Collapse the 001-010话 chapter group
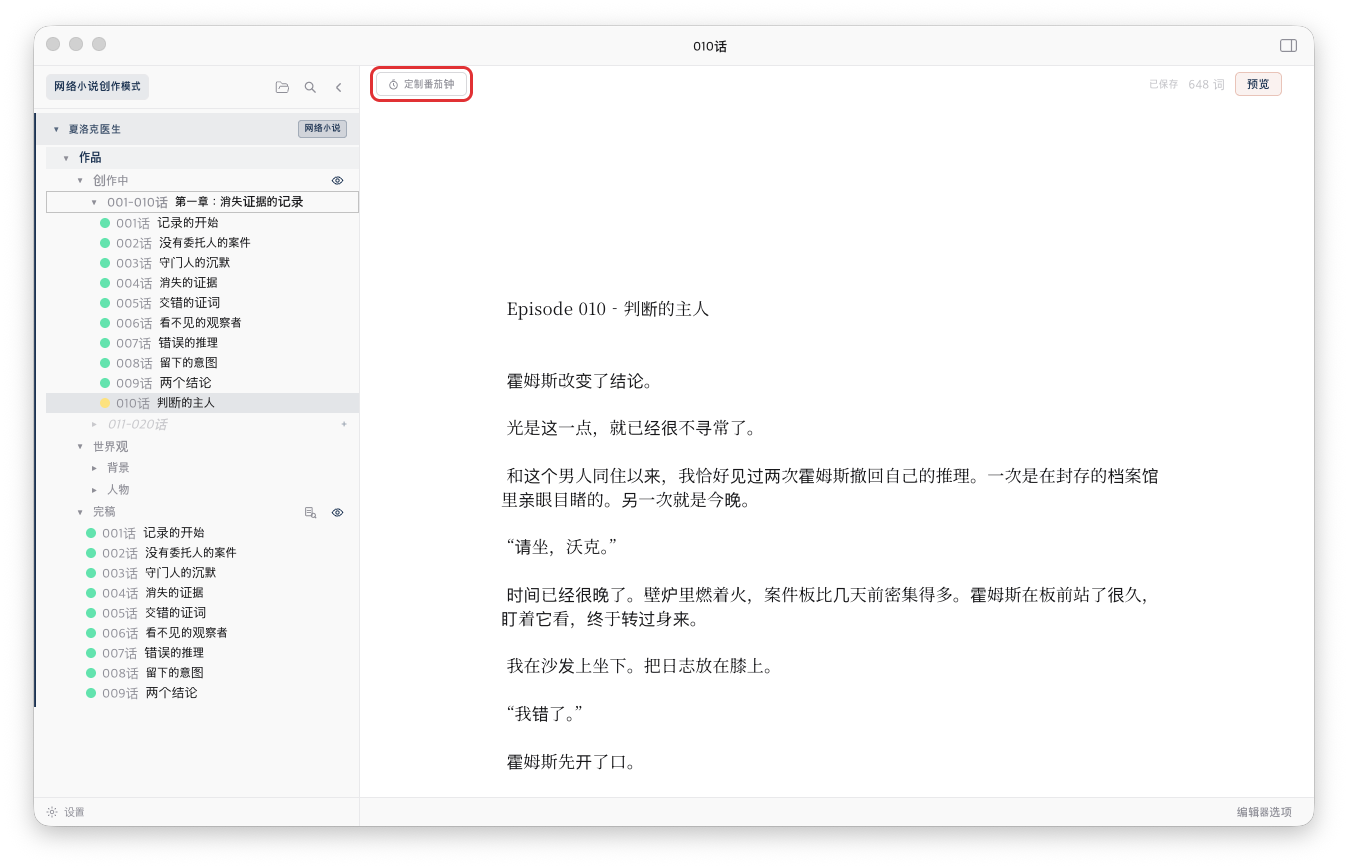 (x=94, y=202)
